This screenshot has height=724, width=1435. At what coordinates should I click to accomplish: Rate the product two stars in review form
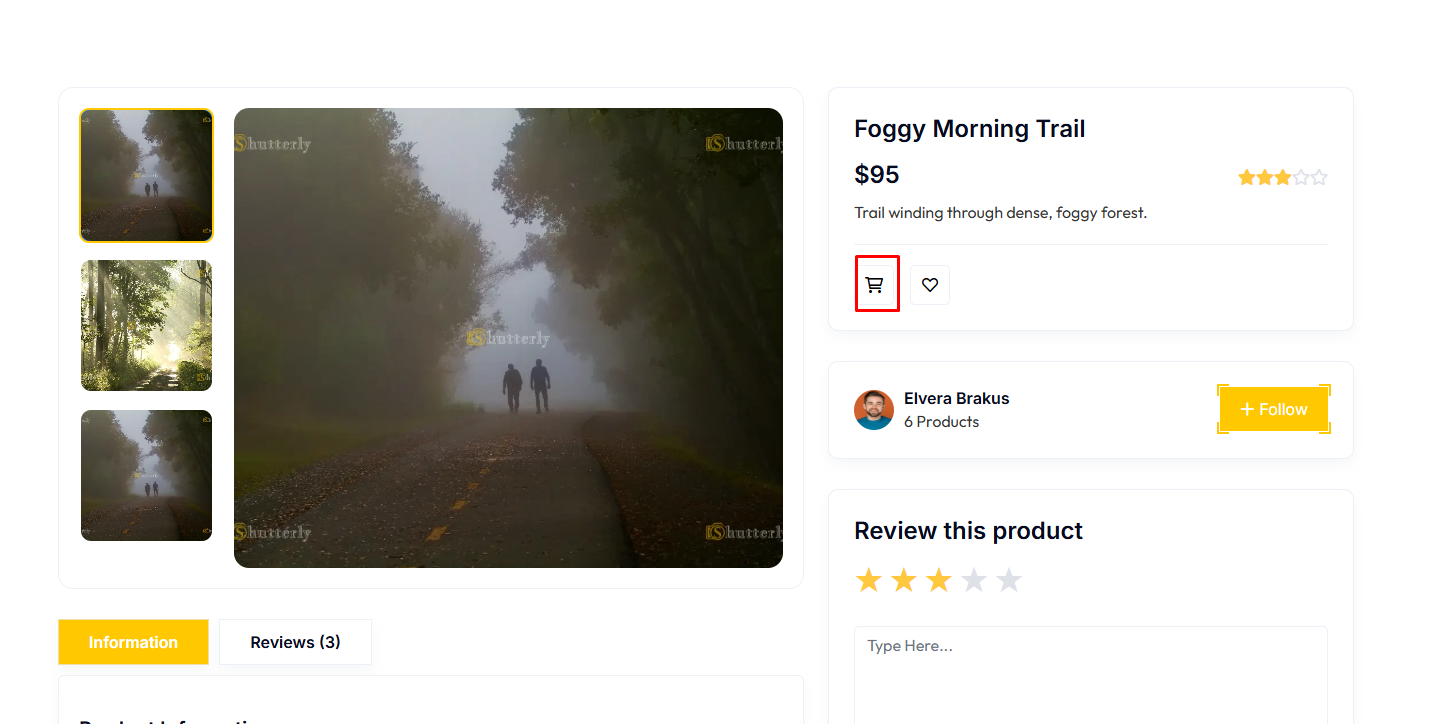coord(904,580)
